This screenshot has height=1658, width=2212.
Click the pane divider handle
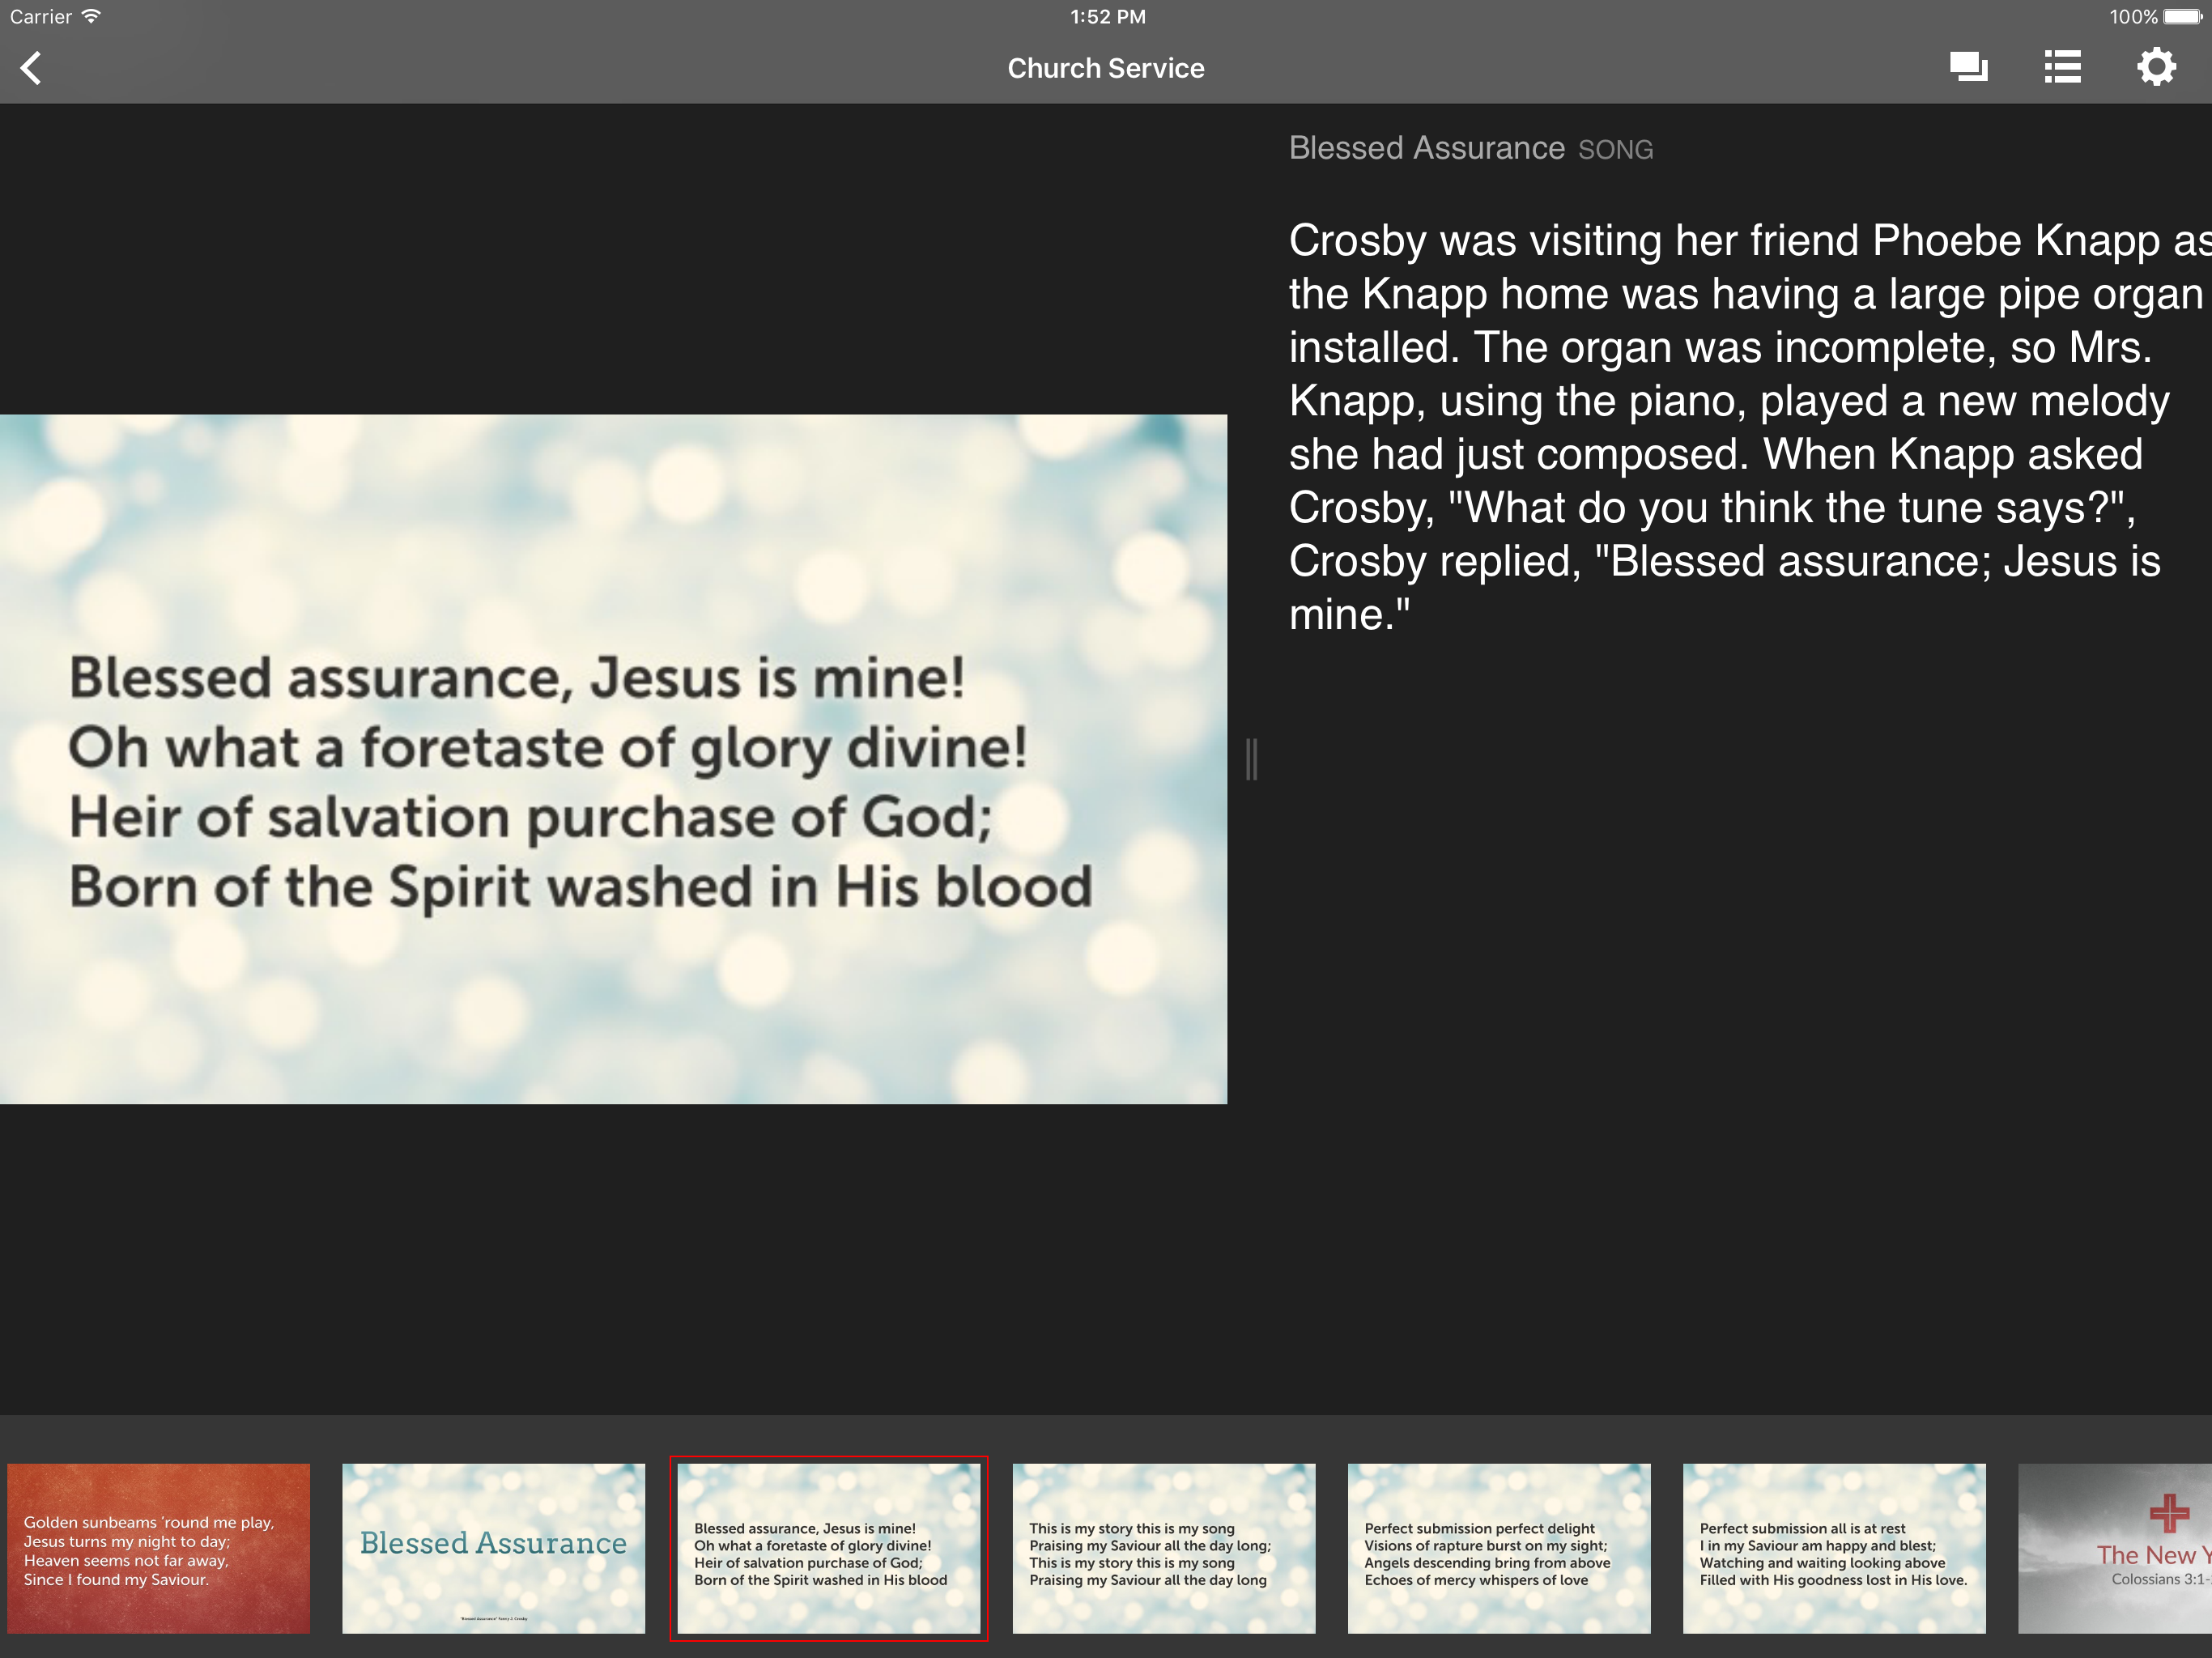[1251, 759]
